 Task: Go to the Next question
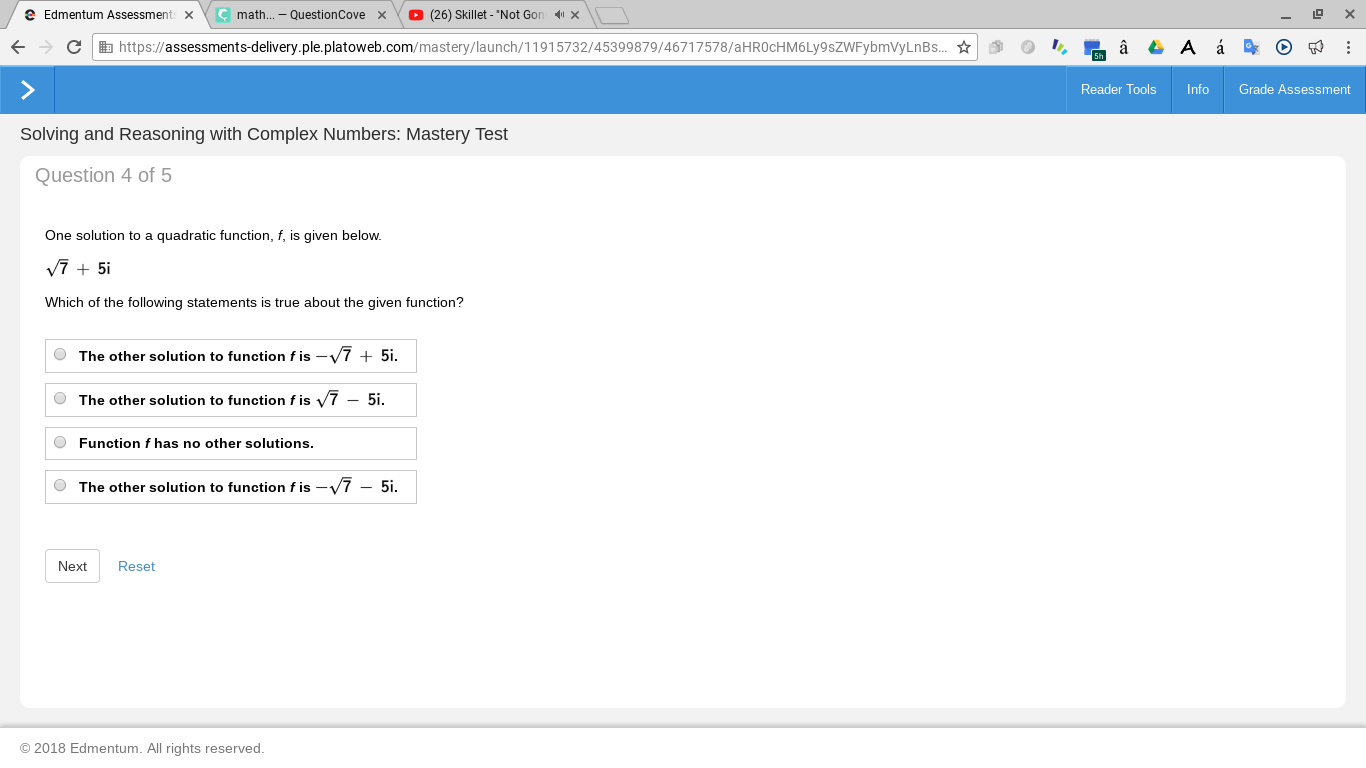coord(72,566)
